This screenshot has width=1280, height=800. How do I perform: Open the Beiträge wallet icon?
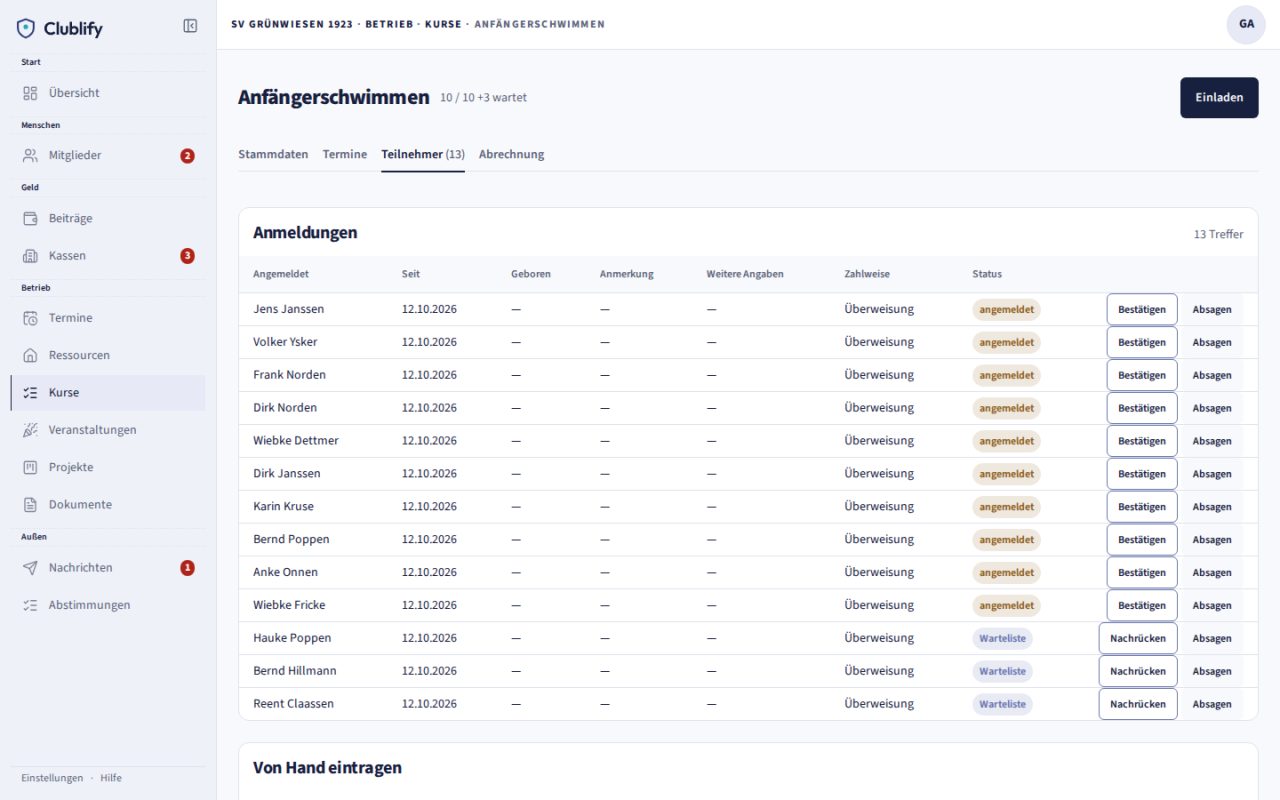pos(30,218)
